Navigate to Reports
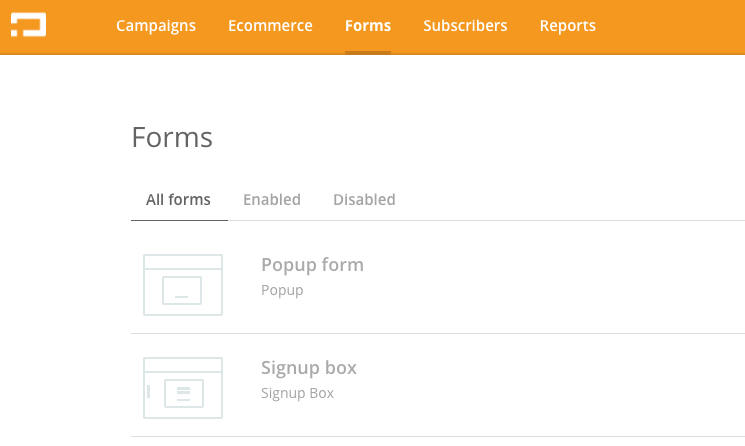 568,26
